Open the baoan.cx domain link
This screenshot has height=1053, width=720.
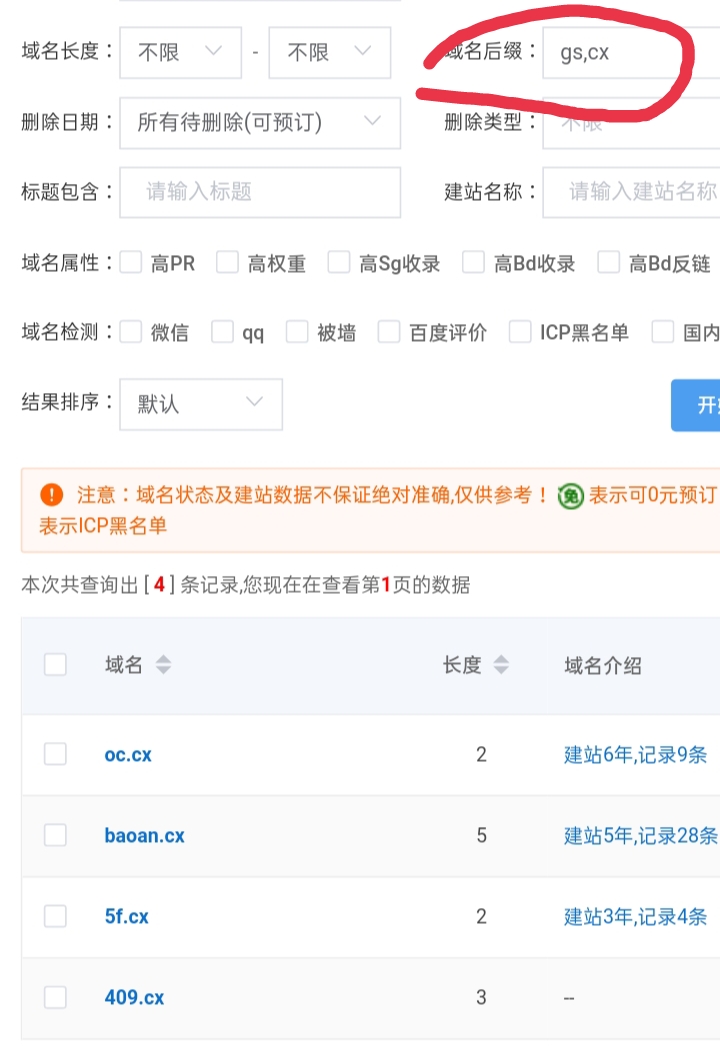pos(144,835)
